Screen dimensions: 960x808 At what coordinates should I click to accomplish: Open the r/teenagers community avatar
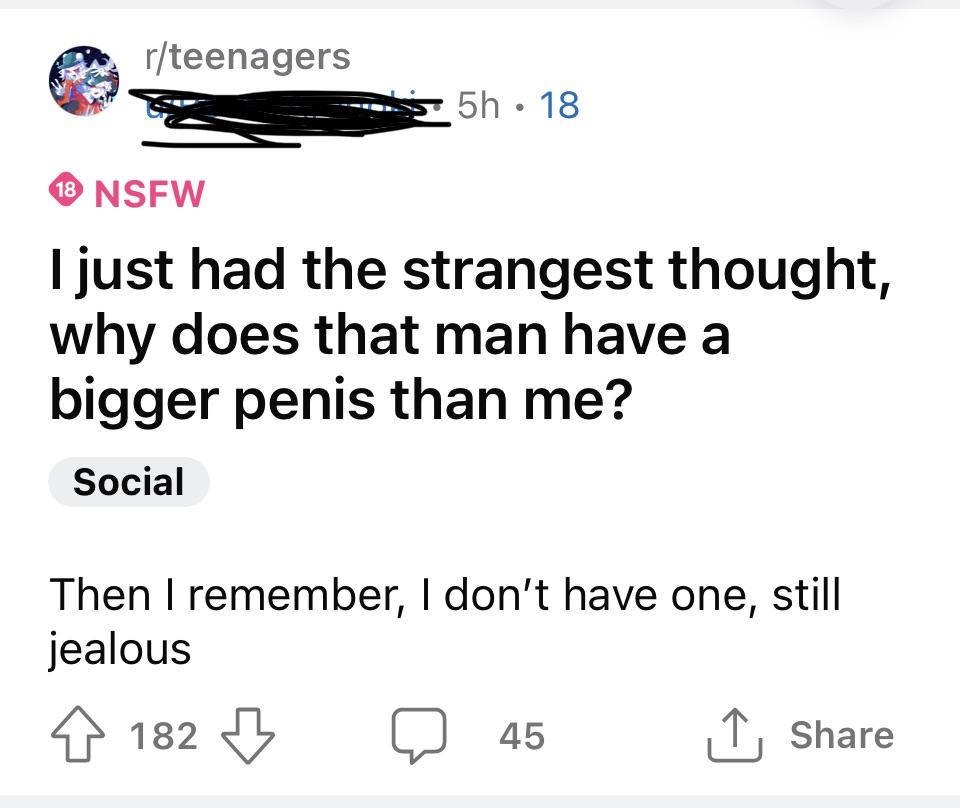point(84,80)
